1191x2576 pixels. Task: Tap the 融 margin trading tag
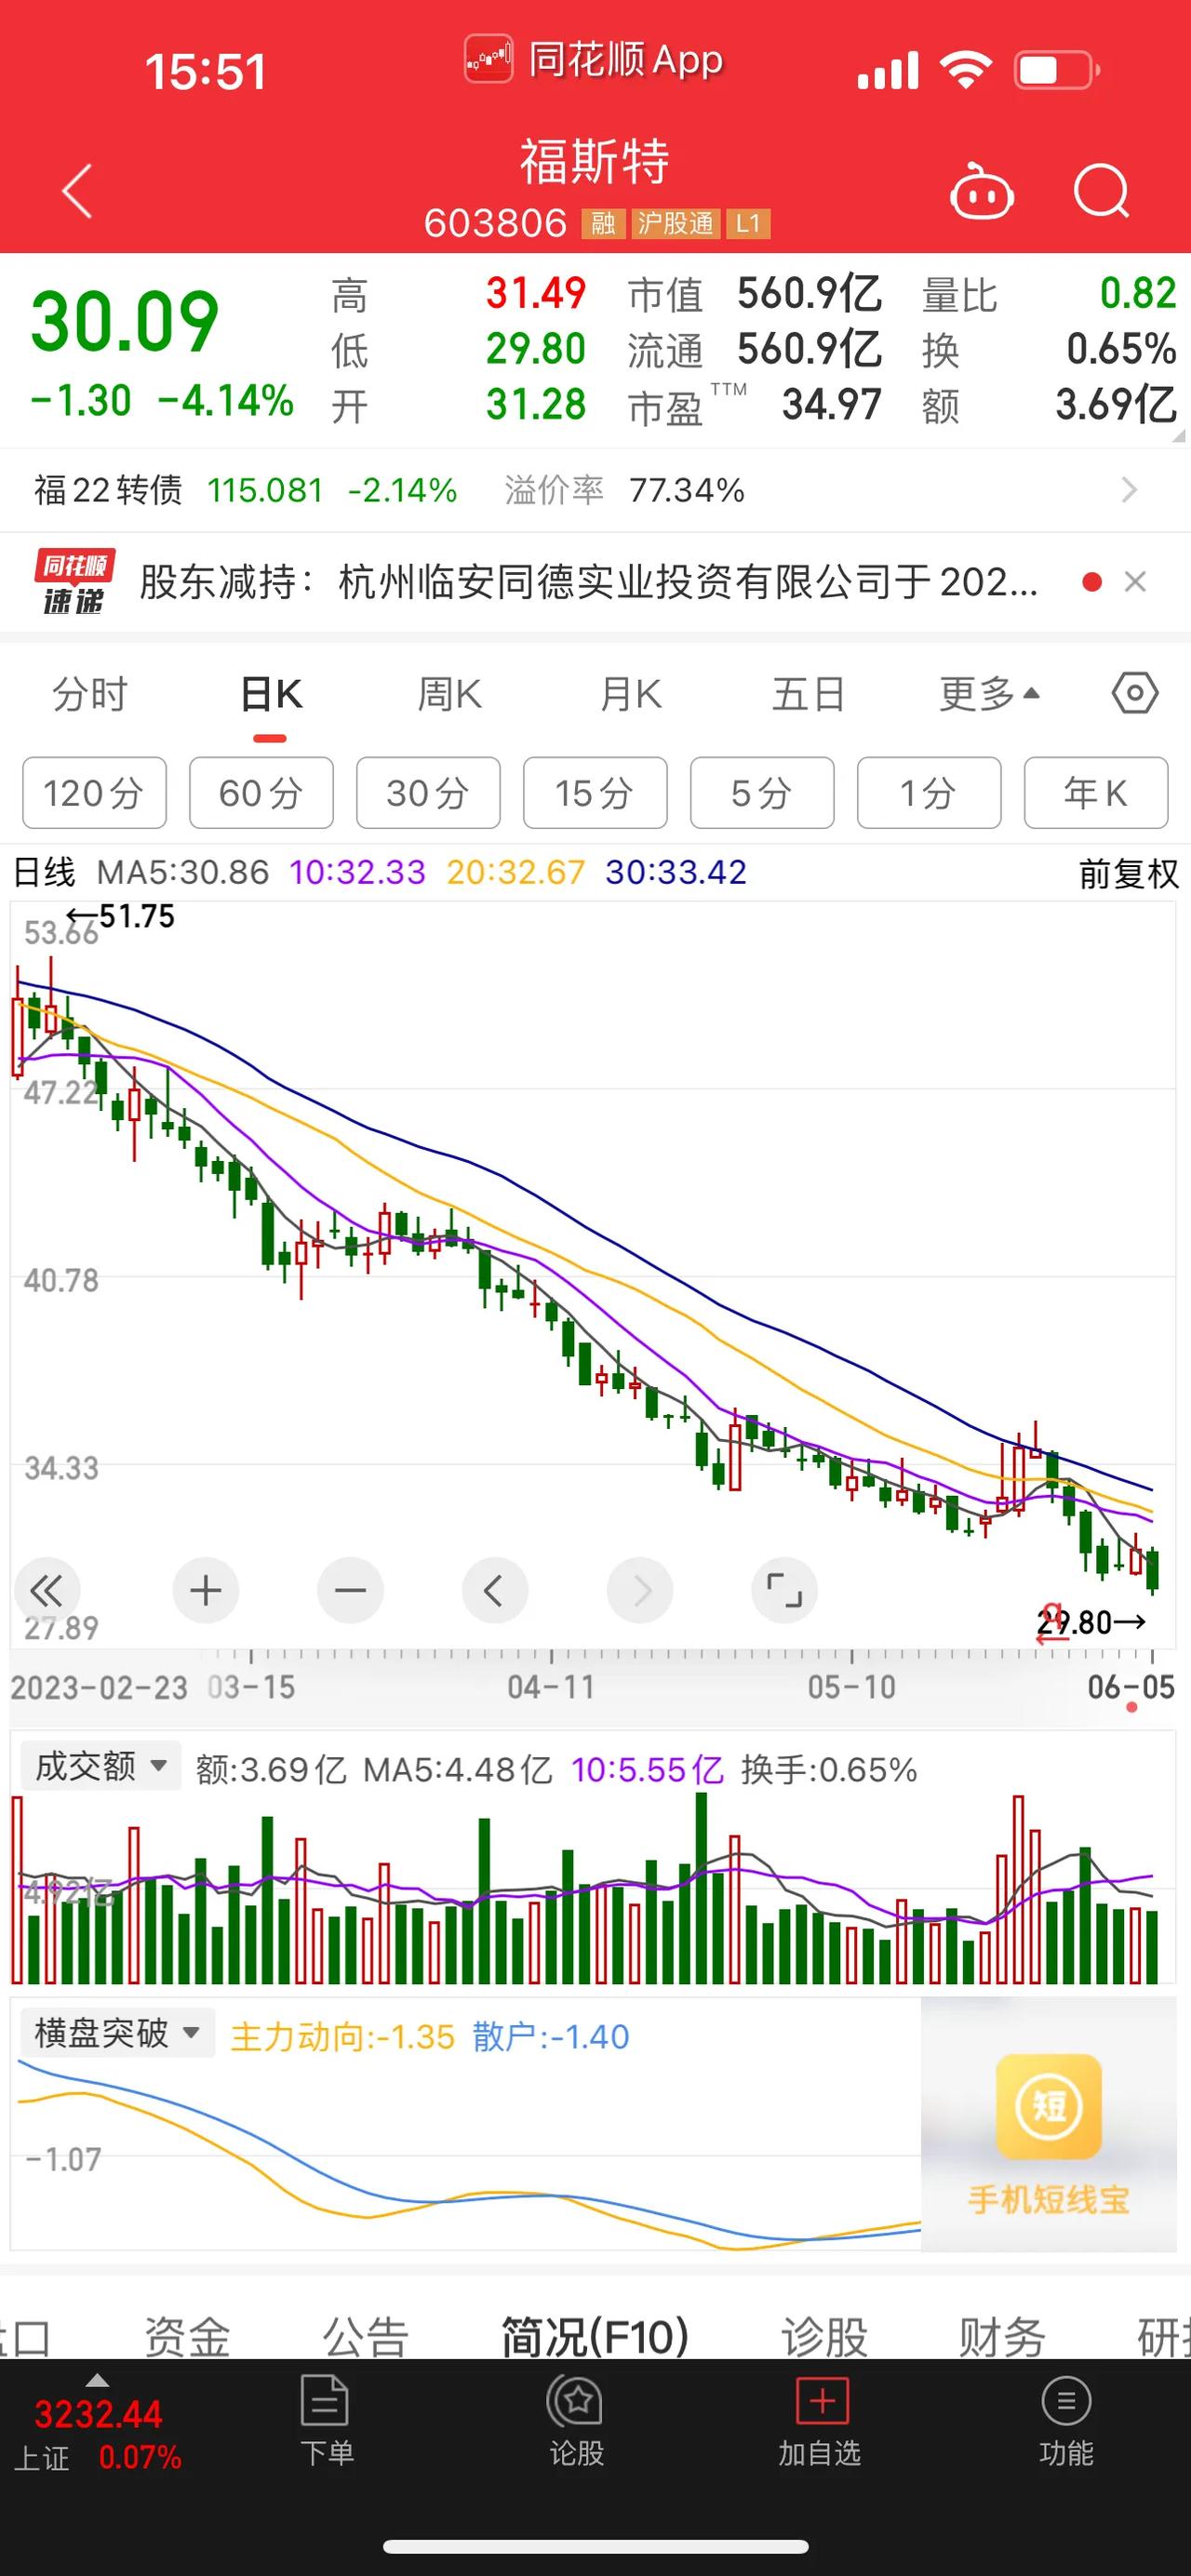(x=603, y=223)
